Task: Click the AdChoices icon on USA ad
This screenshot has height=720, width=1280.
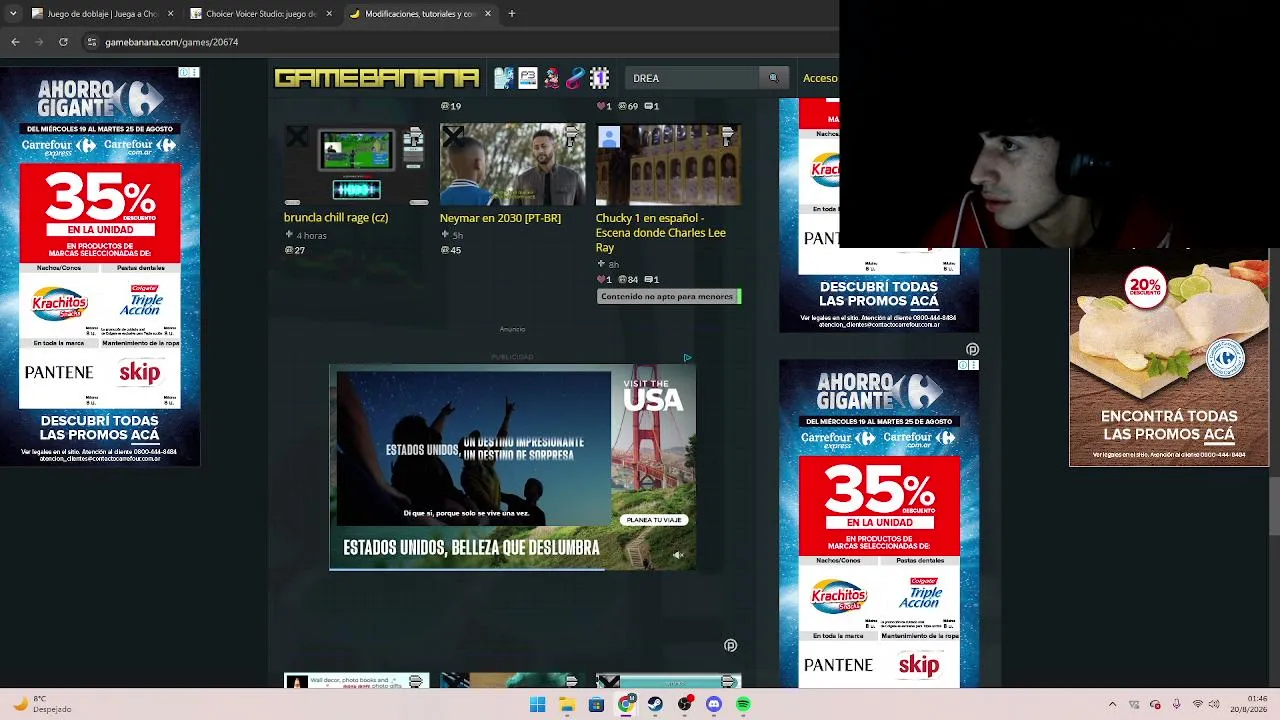Action: (x=687, y=358)
